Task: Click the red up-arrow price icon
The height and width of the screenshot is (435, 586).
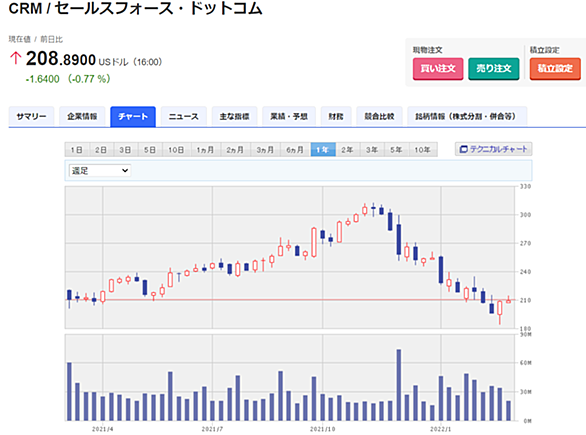Action: (15, 58)
